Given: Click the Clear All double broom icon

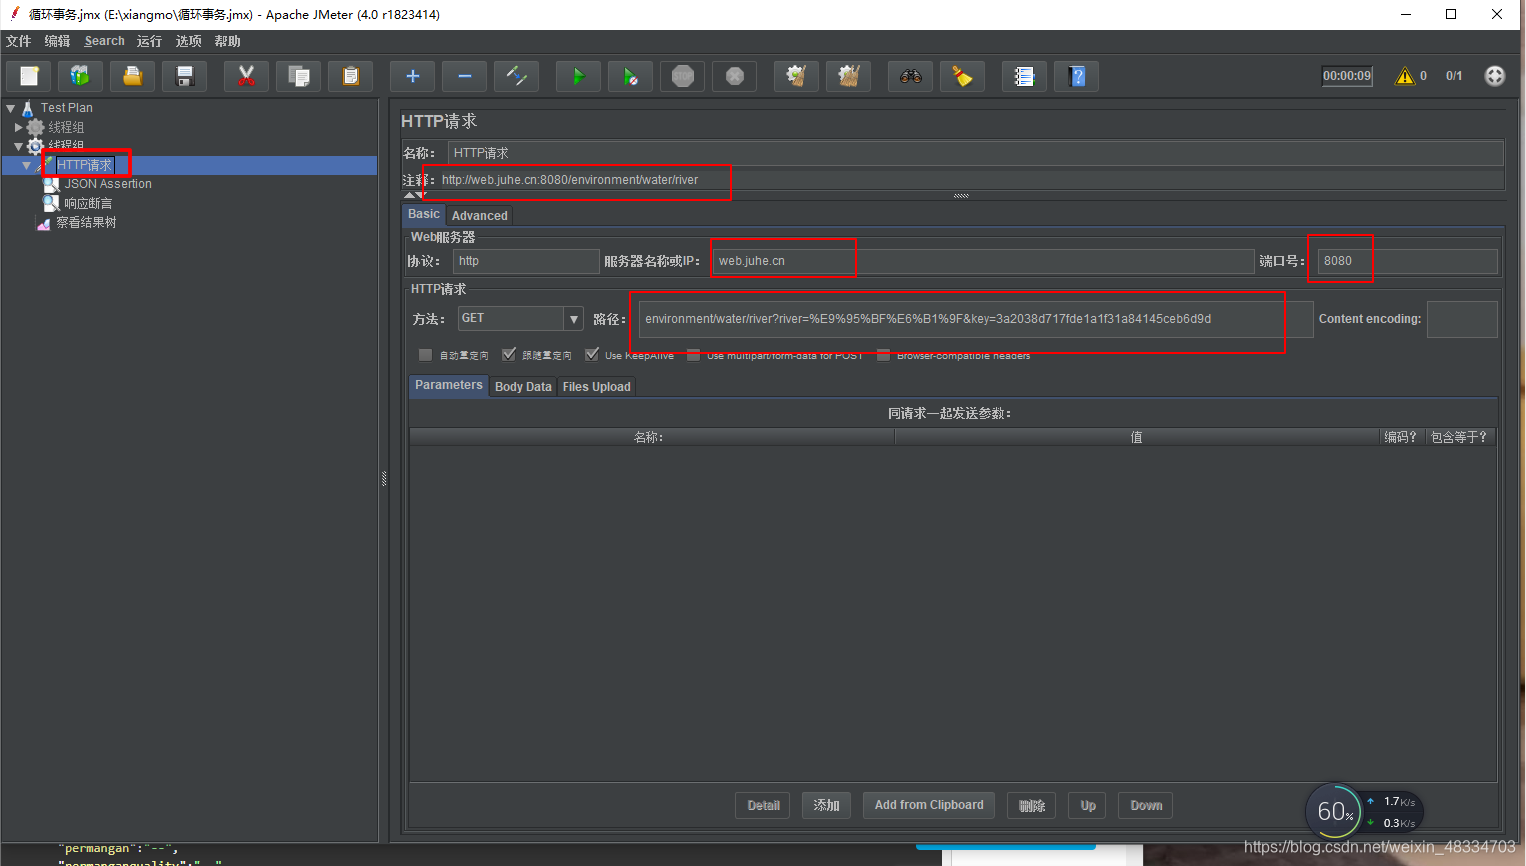Looking at the screenshot, I should pyautogui.click(x=849, y=76).
